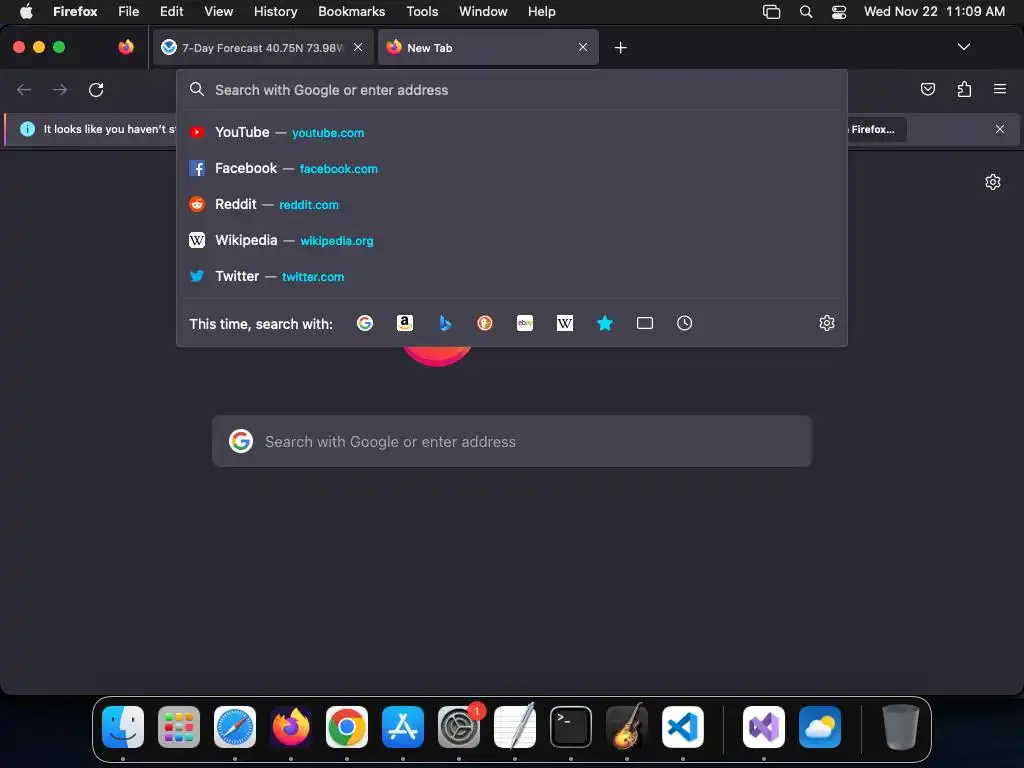Dismiss the notification bar
Viewport: 1024px width, 768px height.
coord(1000,129)
